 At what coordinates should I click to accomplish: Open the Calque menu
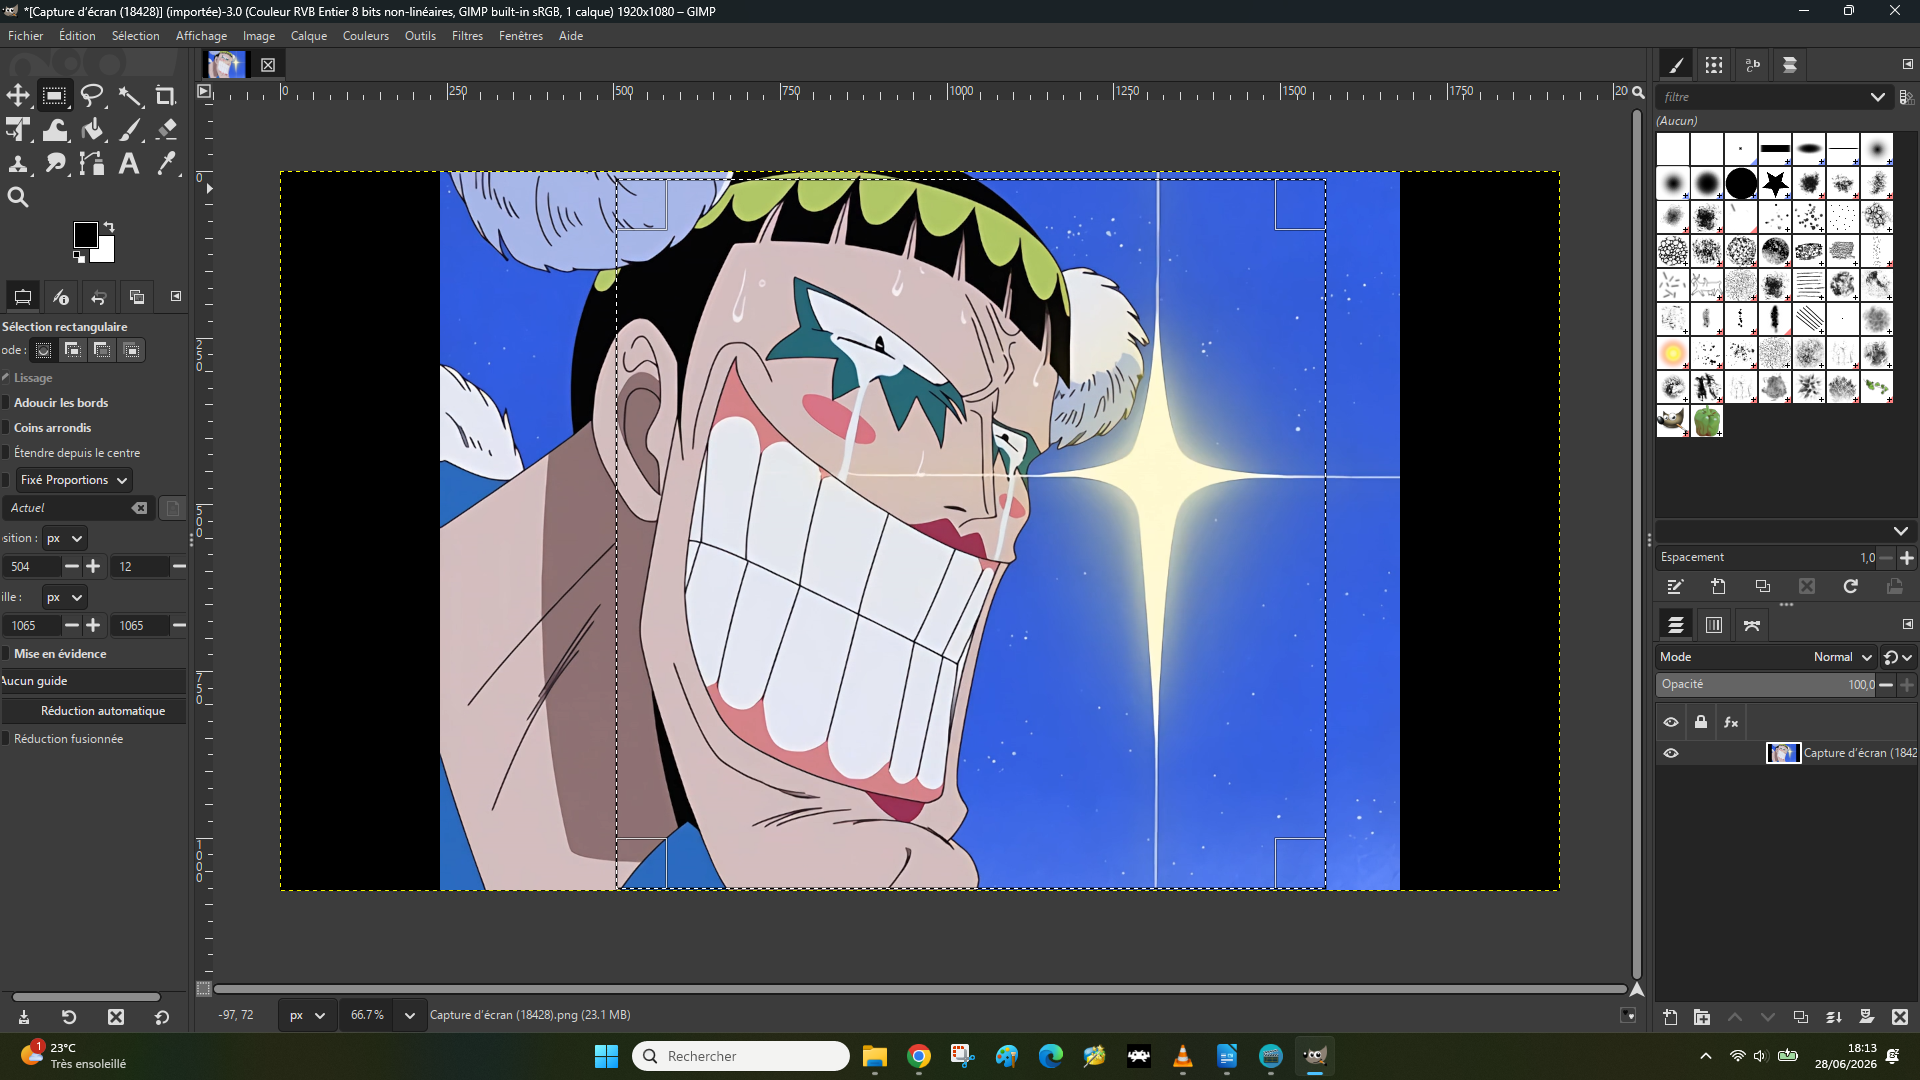[309, 36]
